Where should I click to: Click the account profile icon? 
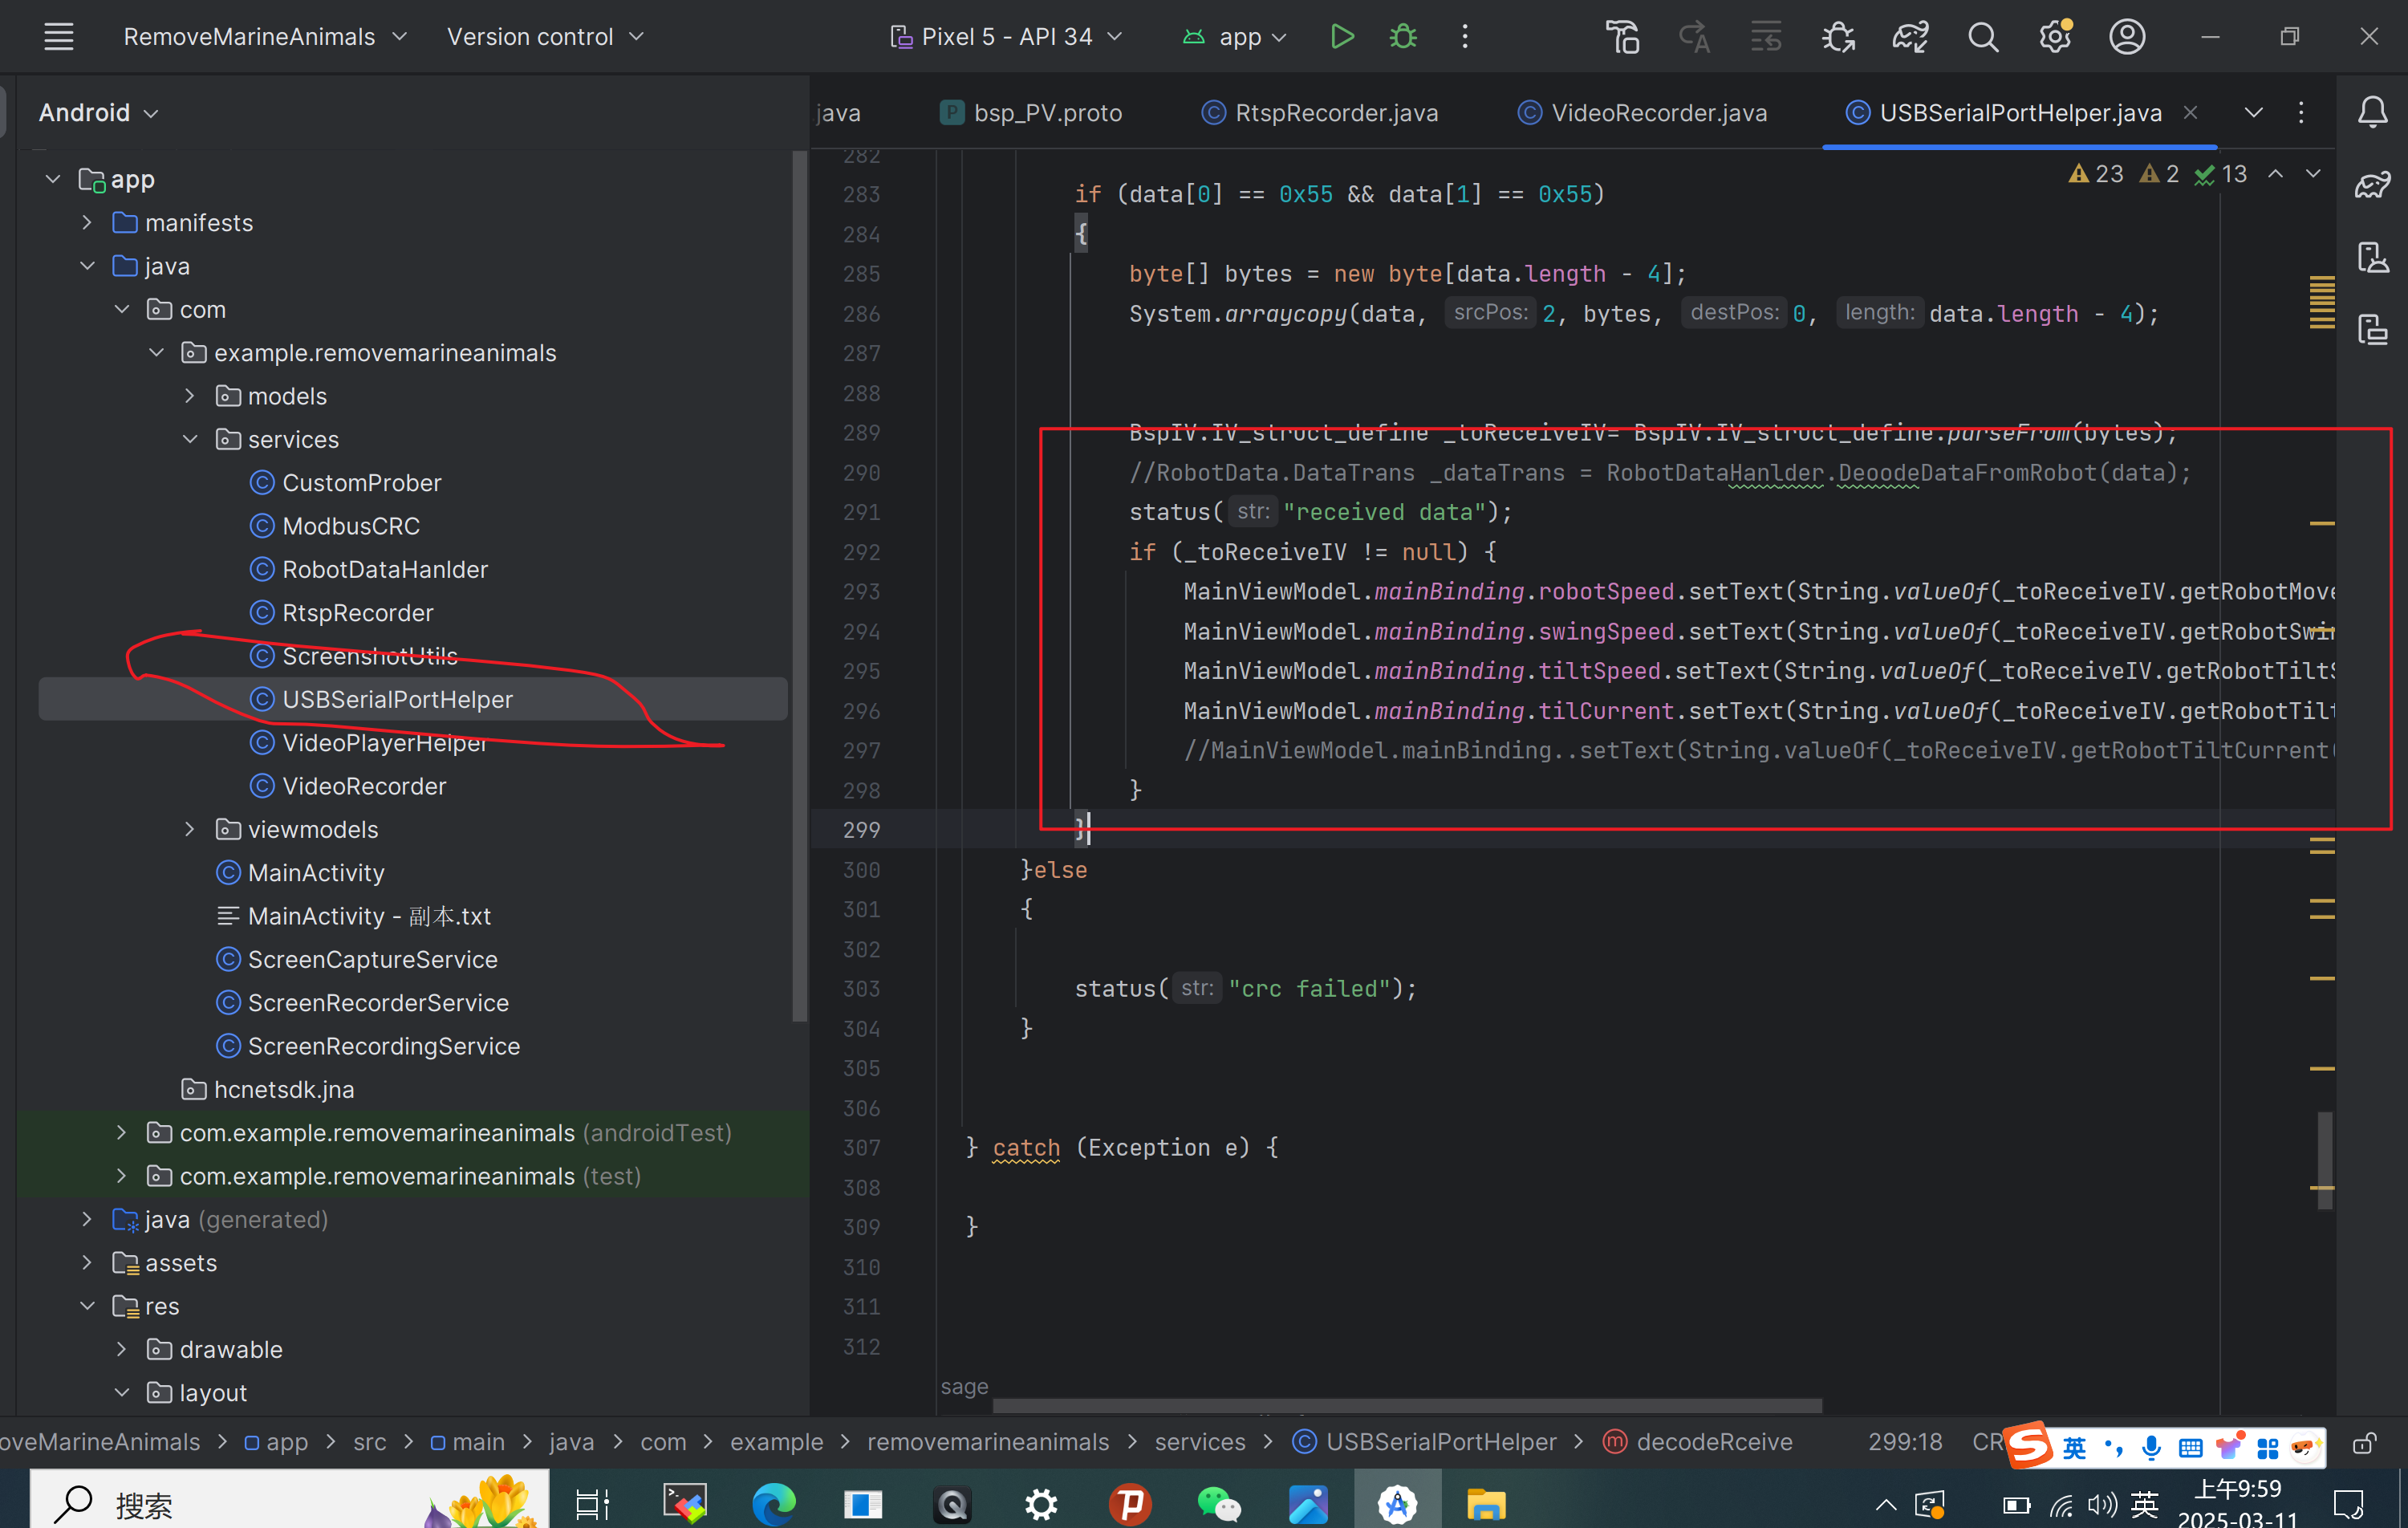(x=2127, y=37)
